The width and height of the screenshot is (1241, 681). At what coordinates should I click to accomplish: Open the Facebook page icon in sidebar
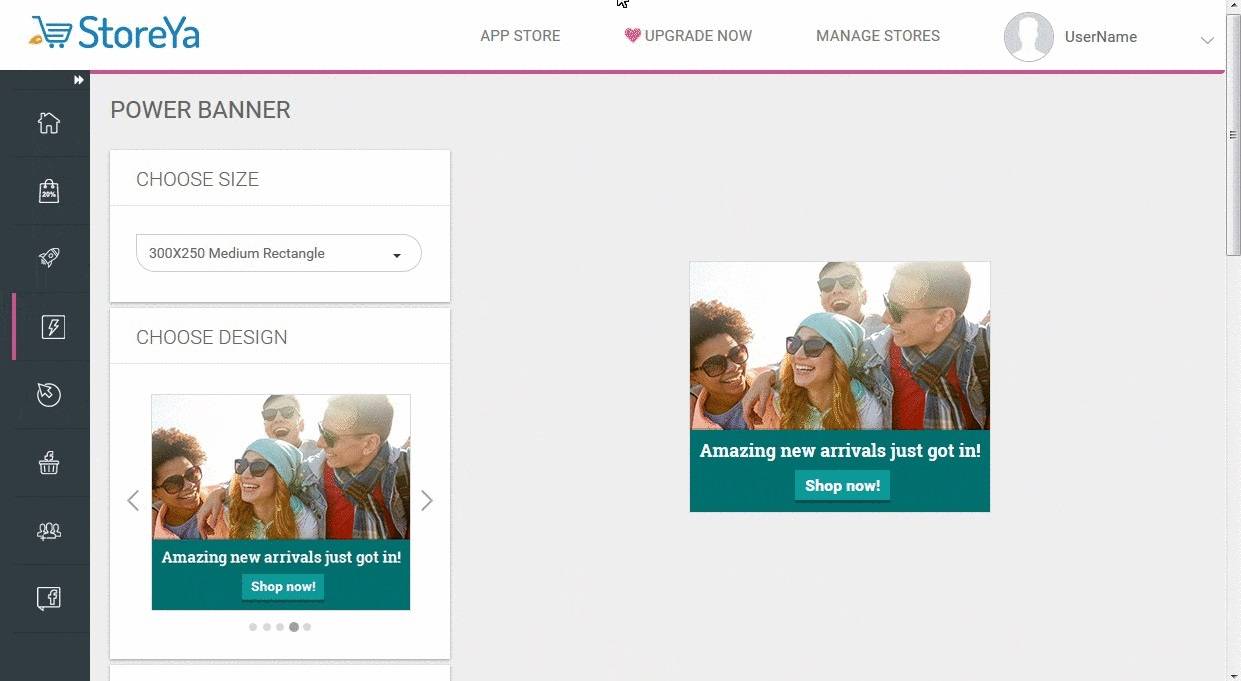(x=48, y=599)
